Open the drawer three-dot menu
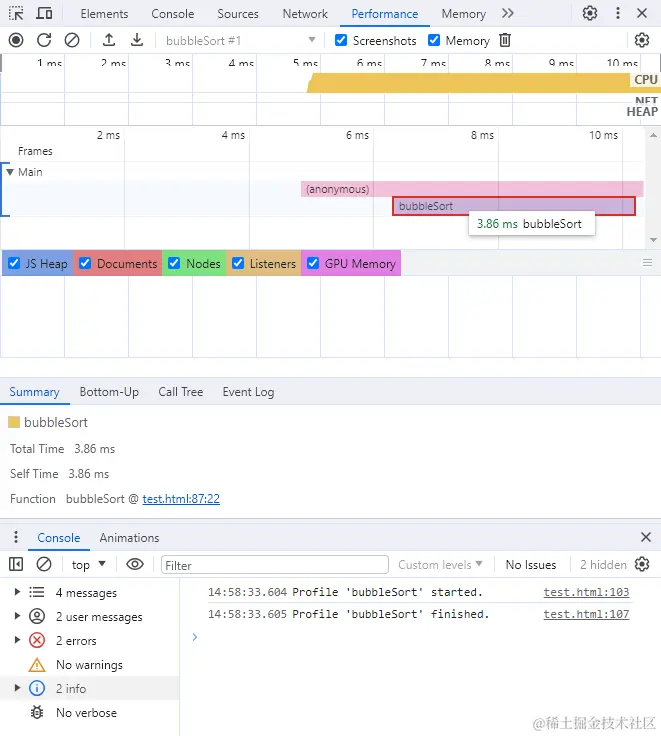 [16, 537]
